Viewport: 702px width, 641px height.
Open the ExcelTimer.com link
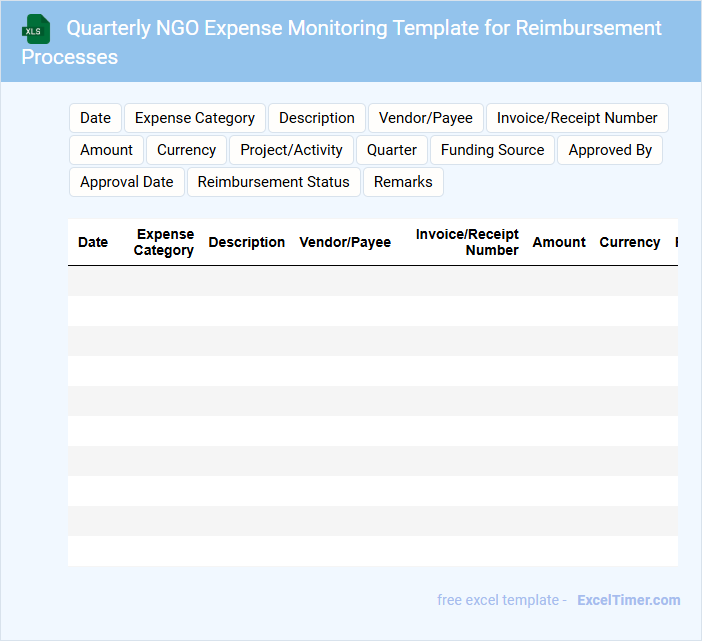pos(628,600)
